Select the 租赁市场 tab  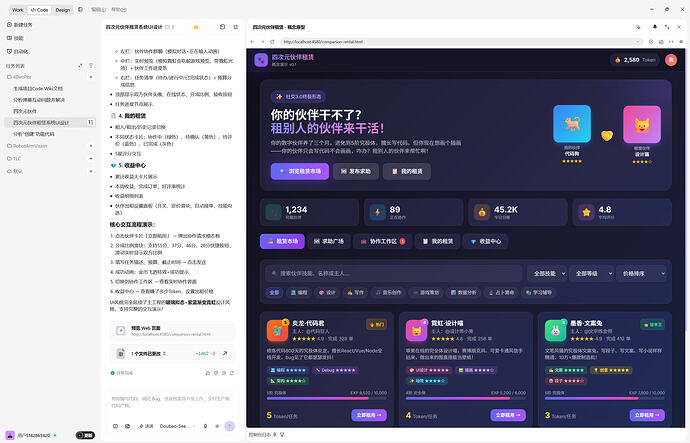[x=282, y=241]
